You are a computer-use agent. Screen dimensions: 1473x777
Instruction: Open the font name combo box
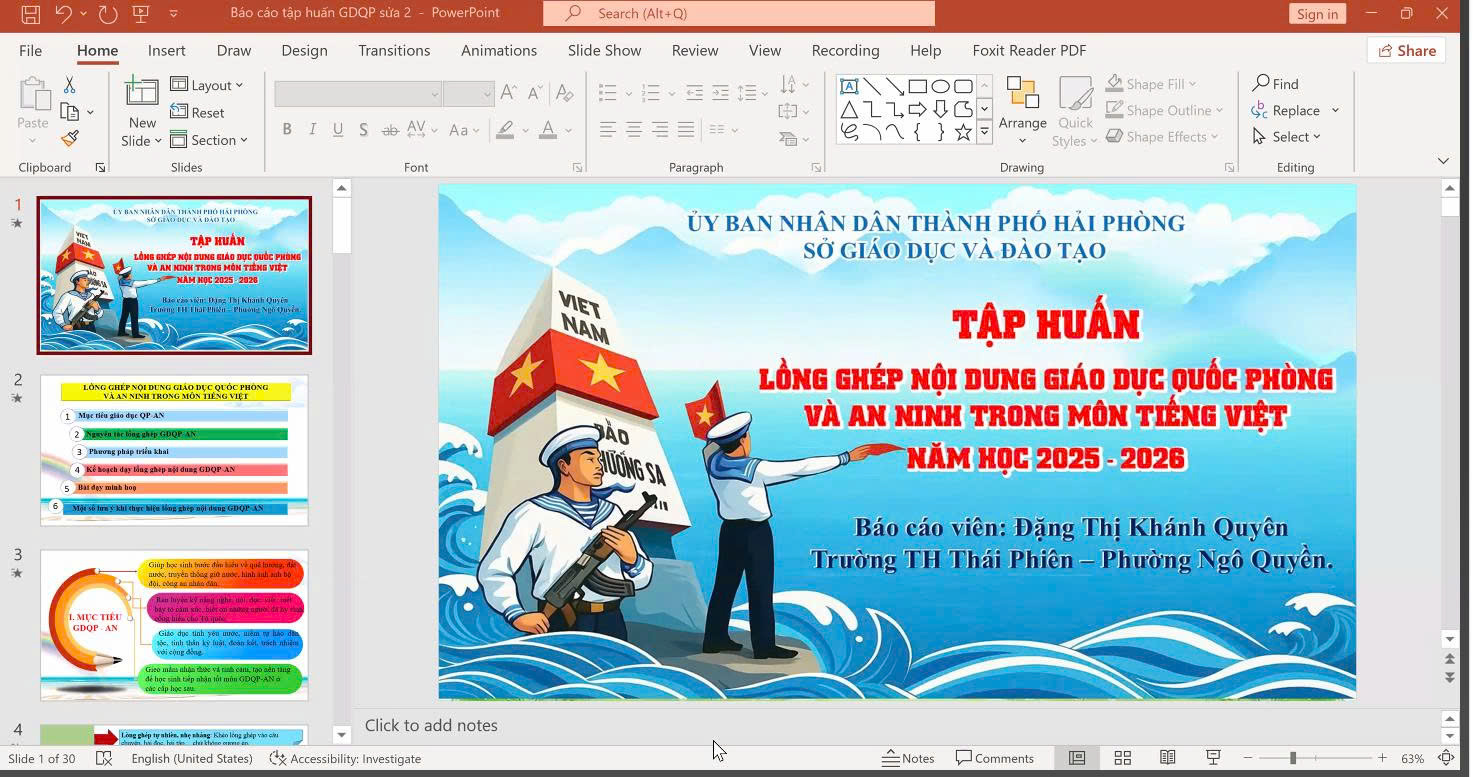(358, 94)
